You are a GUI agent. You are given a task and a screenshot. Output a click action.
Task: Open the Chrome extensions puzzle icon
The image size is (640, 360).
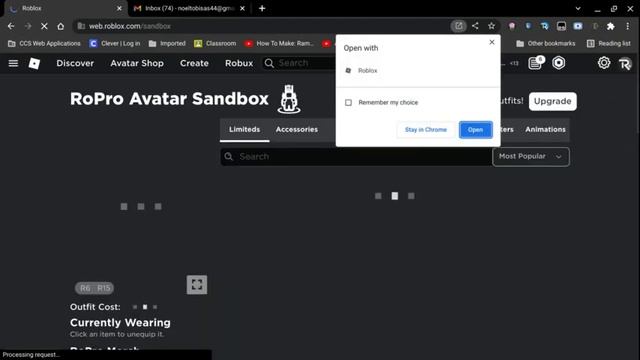click(611, 26)
